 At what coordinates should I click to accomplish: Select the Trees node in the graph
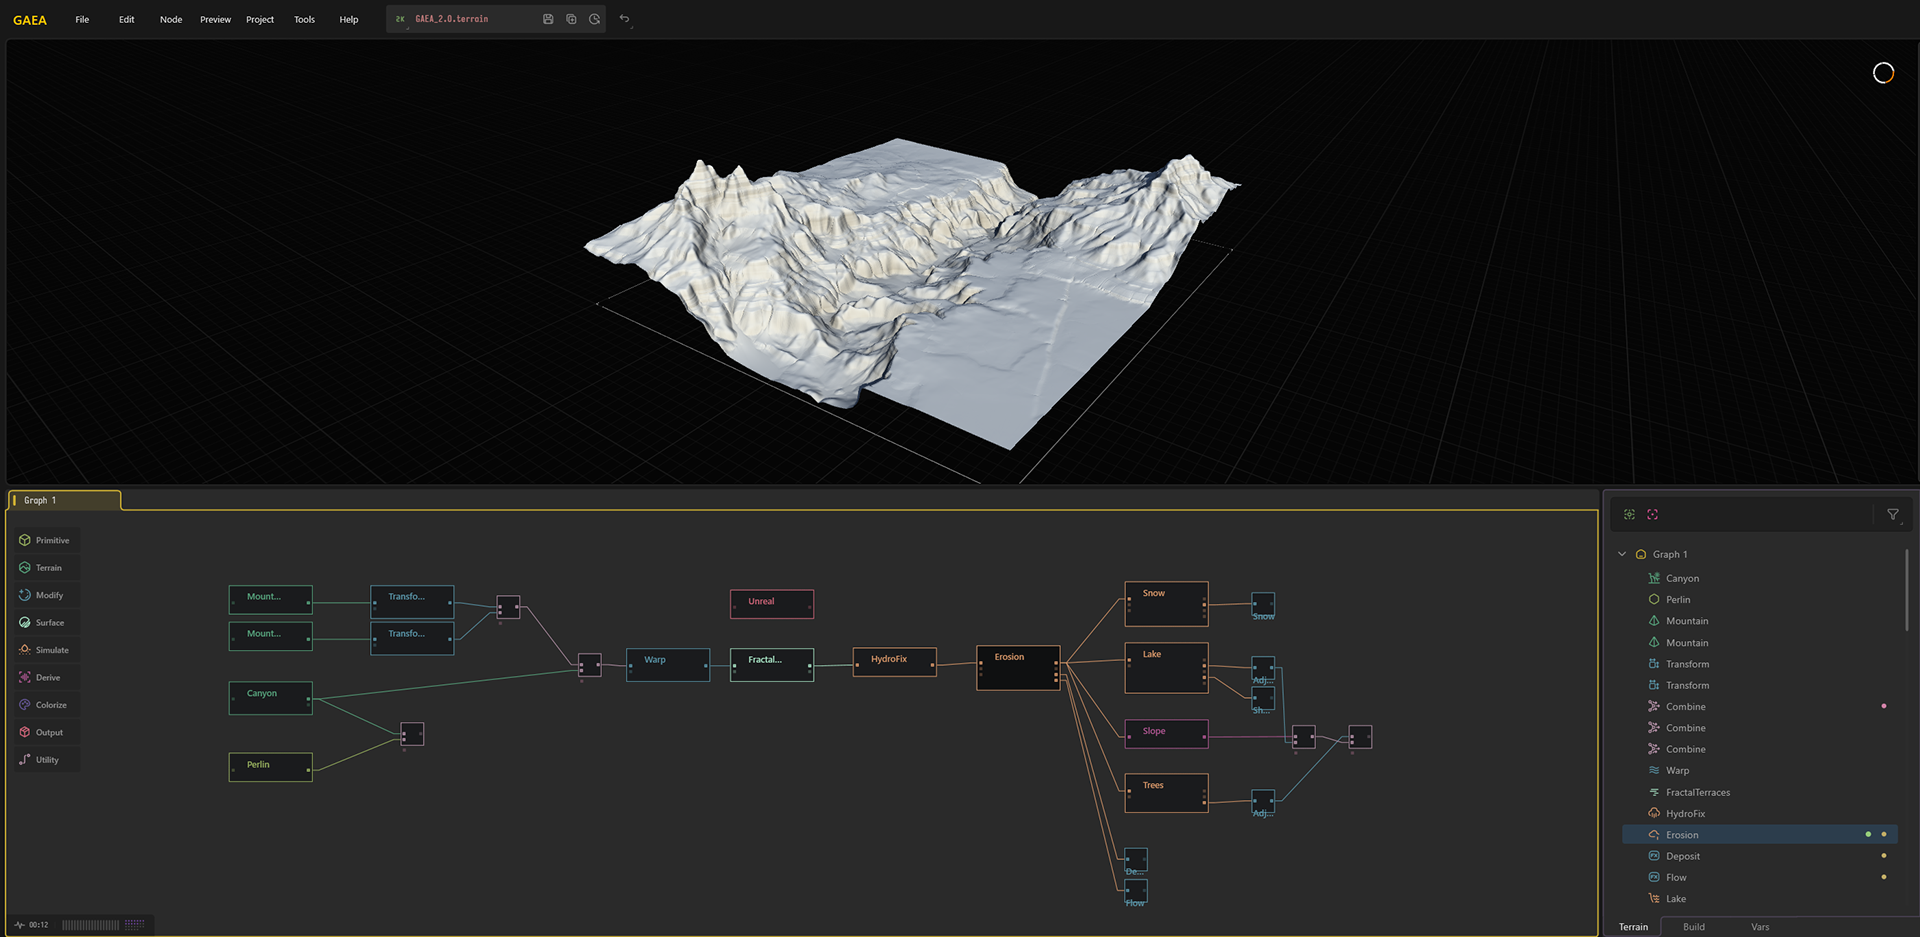(1166, 793)
